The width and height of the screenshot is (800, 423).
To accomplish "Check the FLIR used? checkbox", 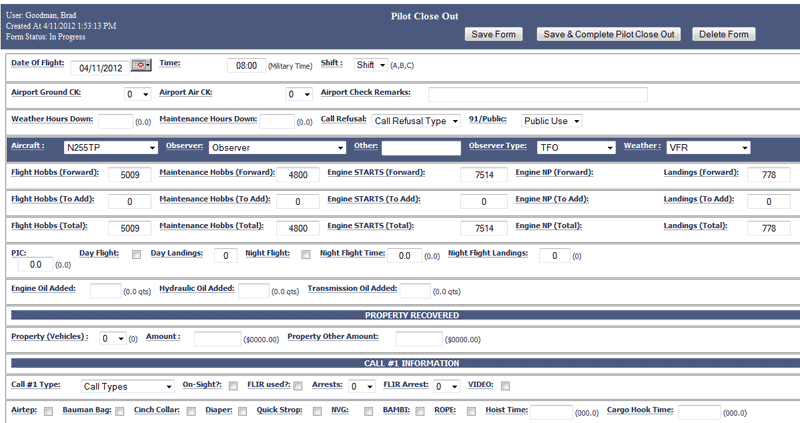I will pos(298,386).
